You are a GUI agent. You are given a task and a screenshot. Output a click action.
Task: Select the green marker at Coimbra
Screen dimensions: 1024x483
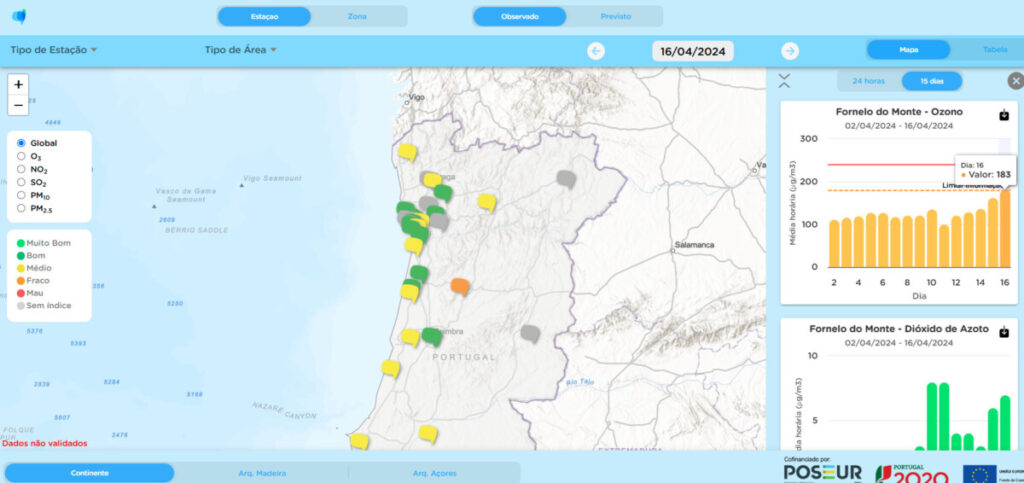(x=432, y=336)
